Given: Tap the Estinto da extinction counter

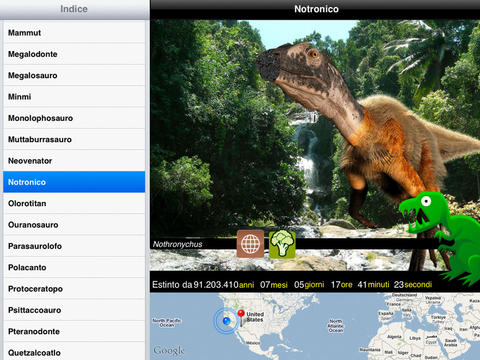Looking at the screenshot, I should click(x=292, y=285).
